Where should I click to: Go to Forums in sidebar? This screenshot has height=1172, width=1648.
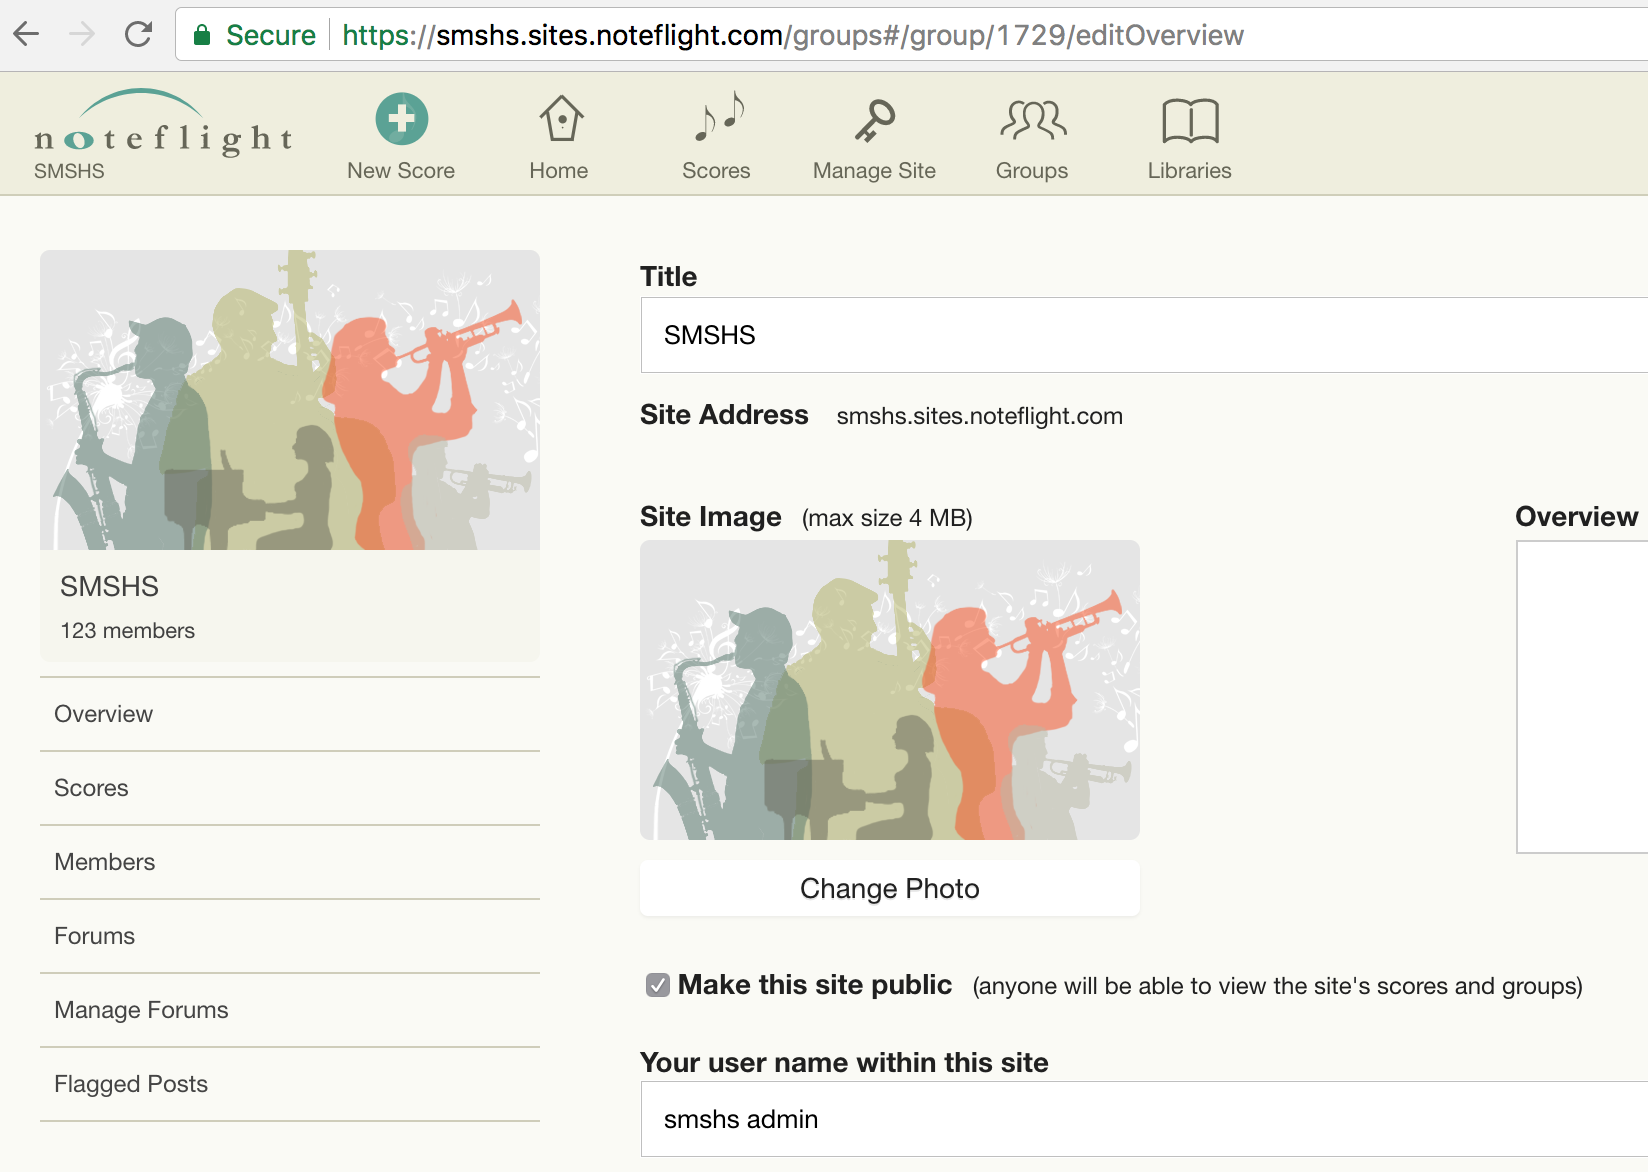pyautogui.click(x=95, y=936)
